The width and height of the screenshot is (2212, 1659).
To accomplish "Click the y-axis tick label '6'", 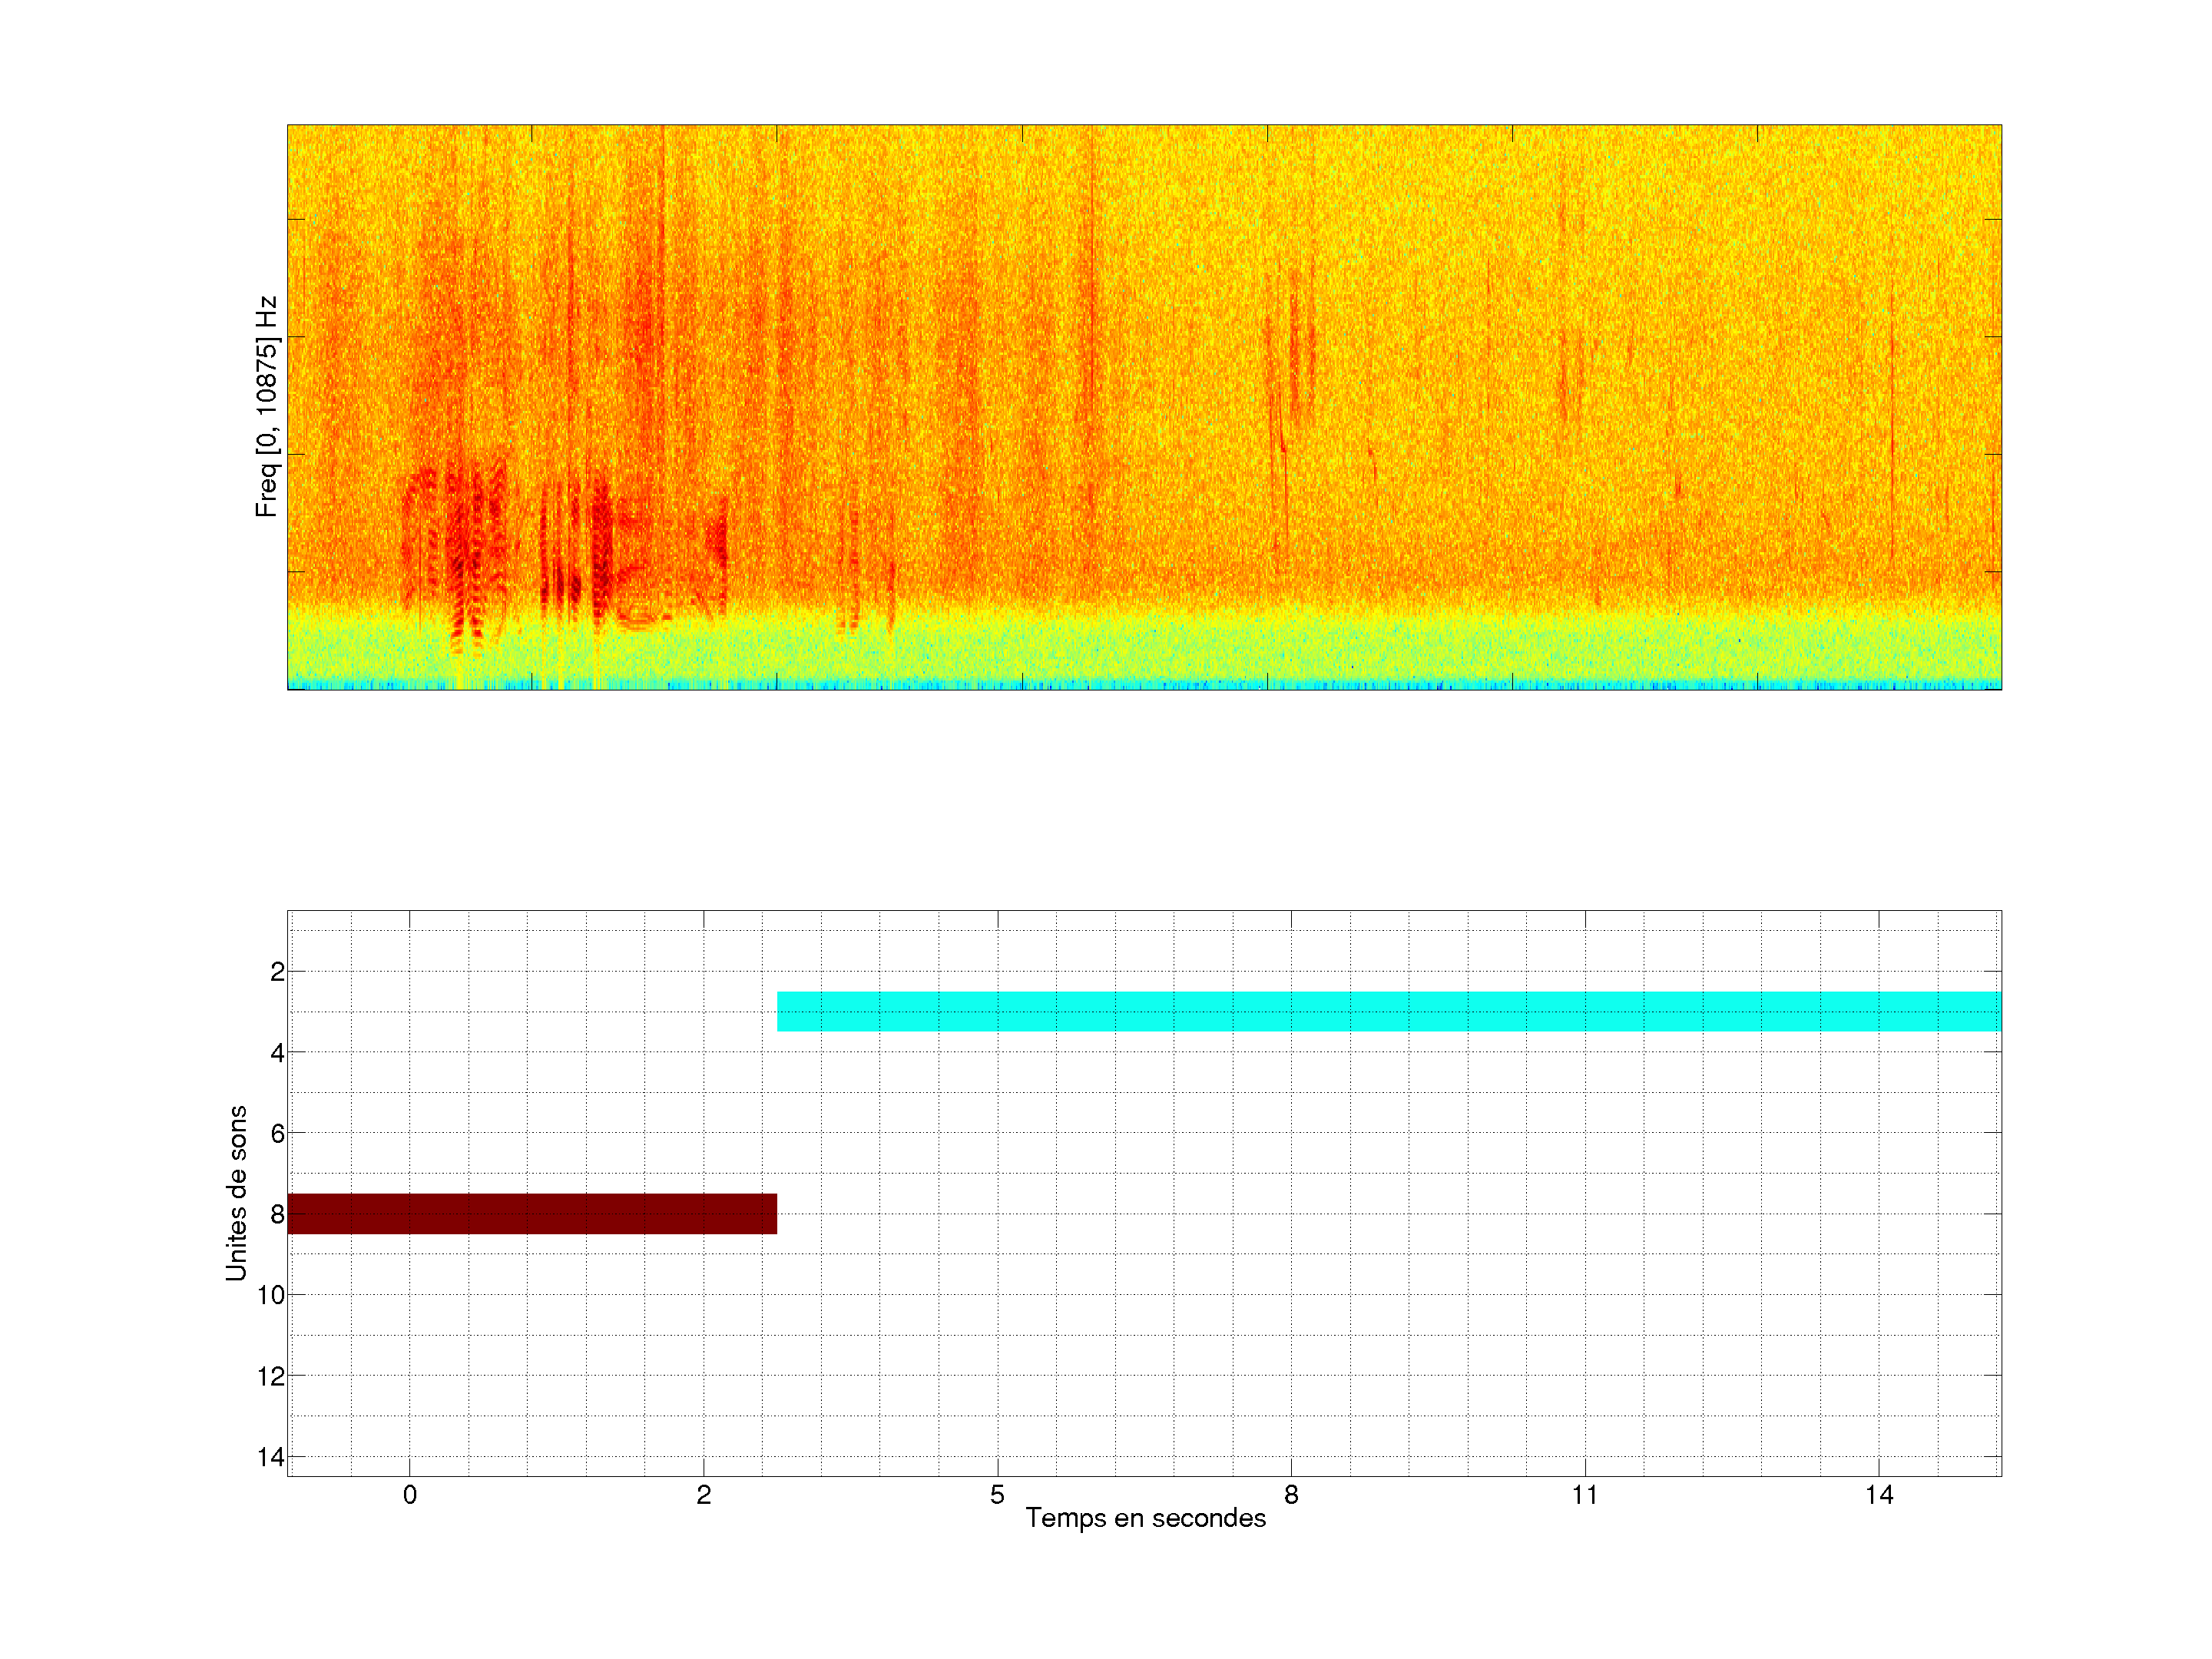I will pos(277,1134).
